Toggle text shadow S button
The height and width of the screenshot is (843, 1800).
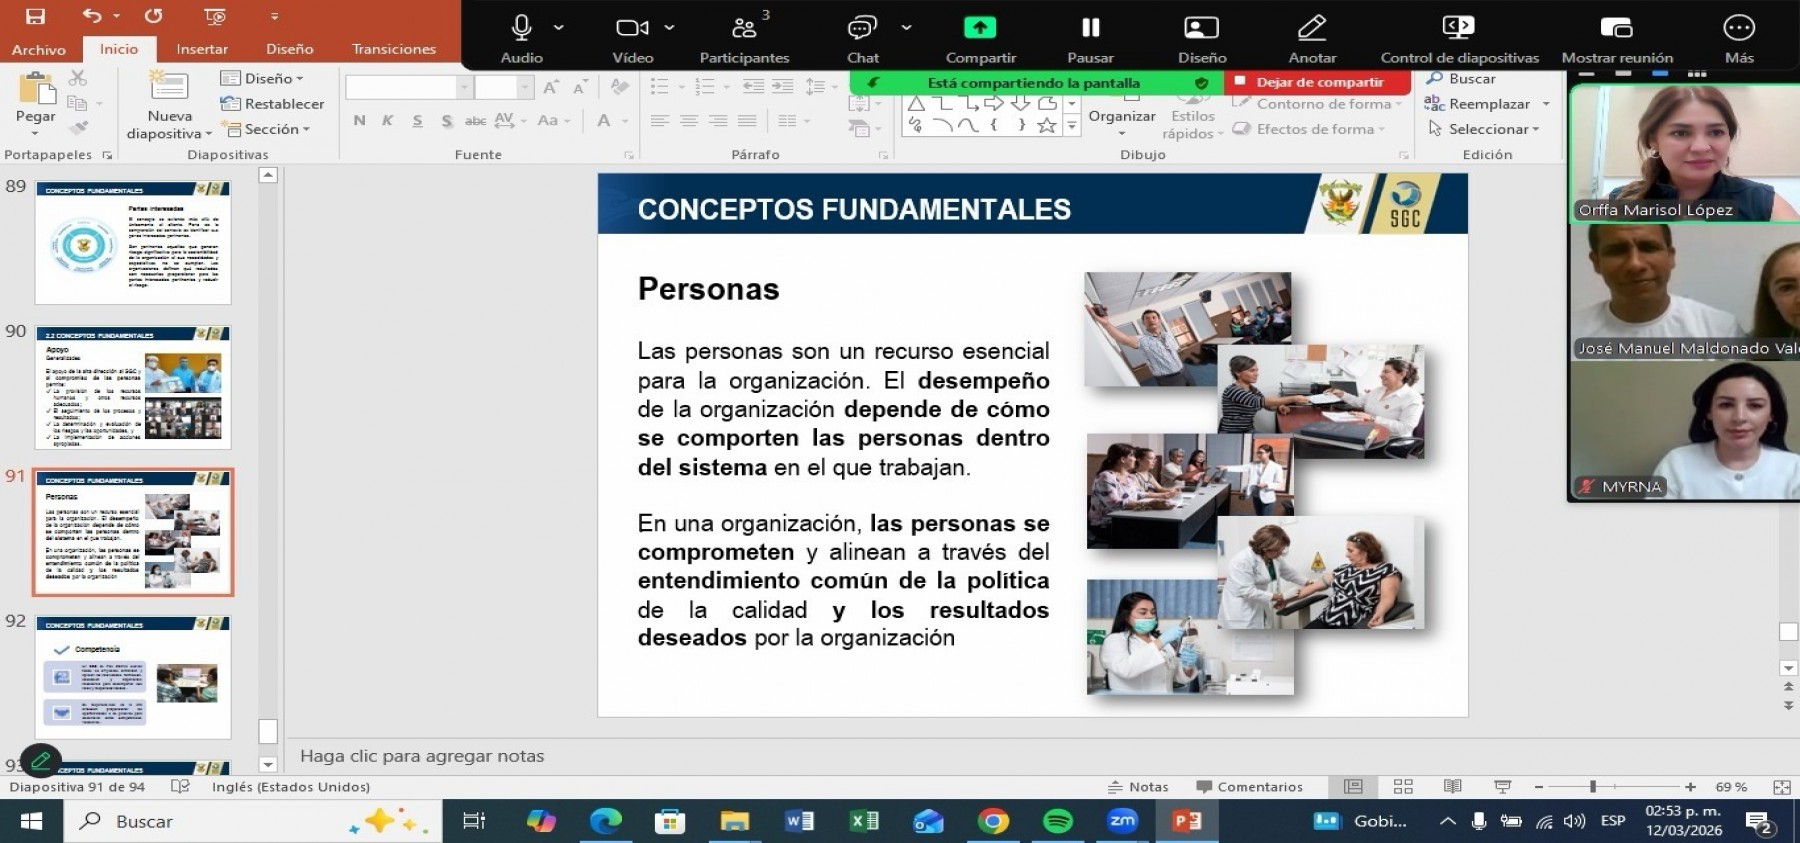[x=446, y=120]
